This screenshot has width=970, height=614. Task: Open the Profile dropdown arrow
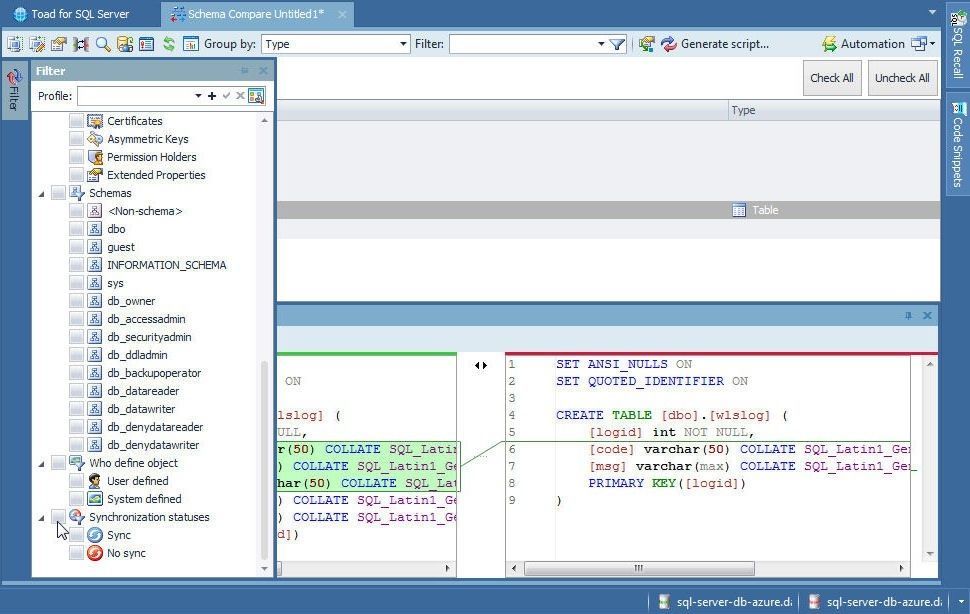198,96
